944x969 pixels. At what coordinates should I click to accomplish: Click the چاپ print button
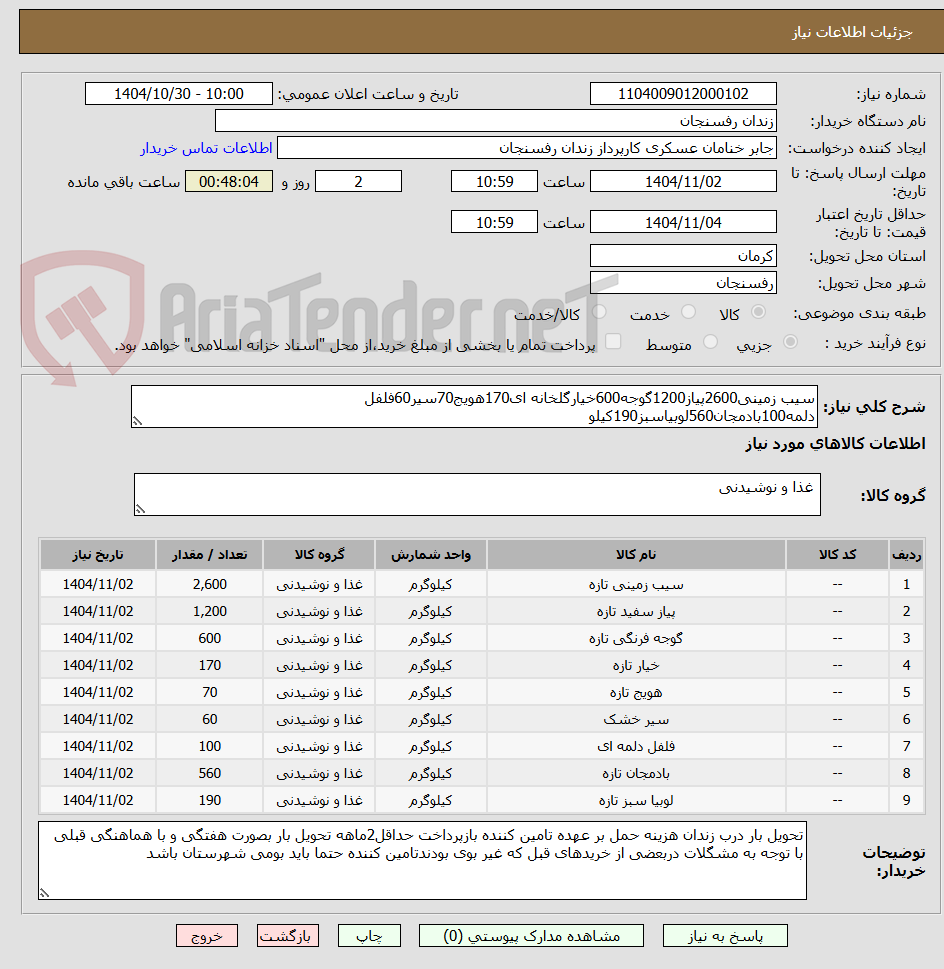click(x=369, y=936)
